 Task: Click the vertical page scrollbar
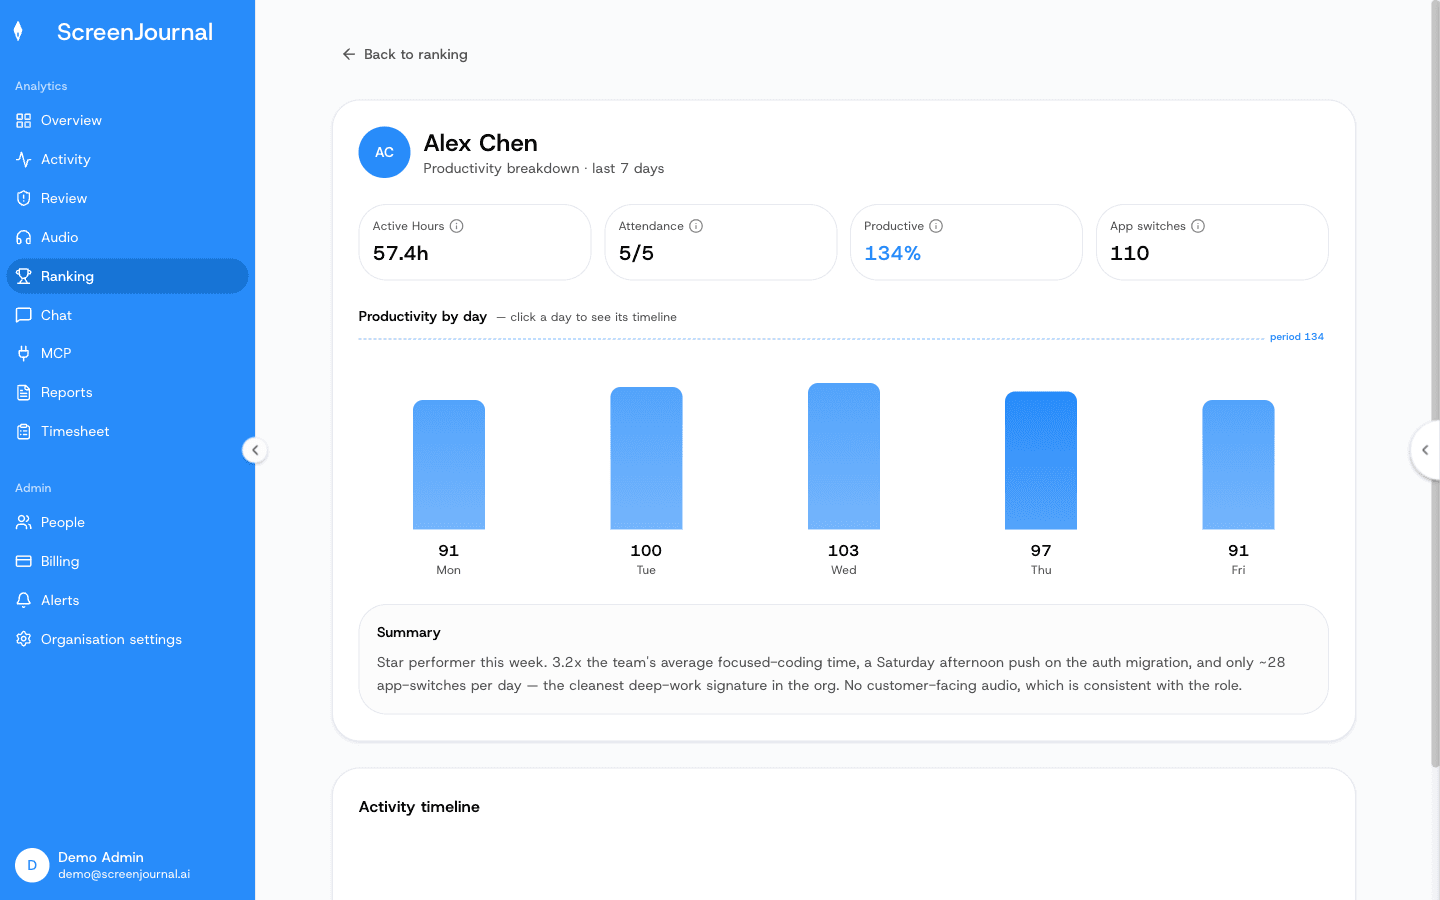1435,385
